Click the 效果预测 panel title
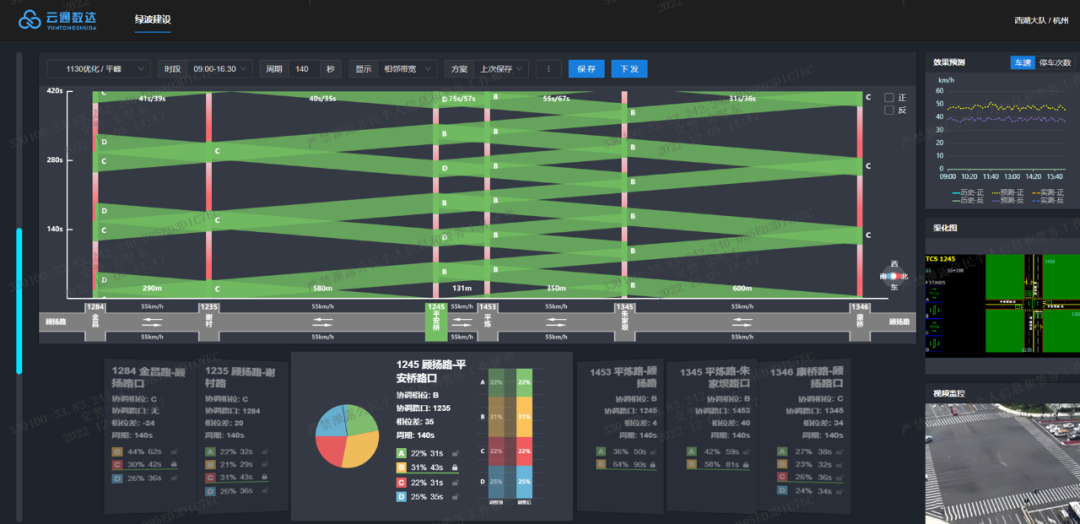The width and height of the screenshot is (1080, 524). (x=949, y=63)
